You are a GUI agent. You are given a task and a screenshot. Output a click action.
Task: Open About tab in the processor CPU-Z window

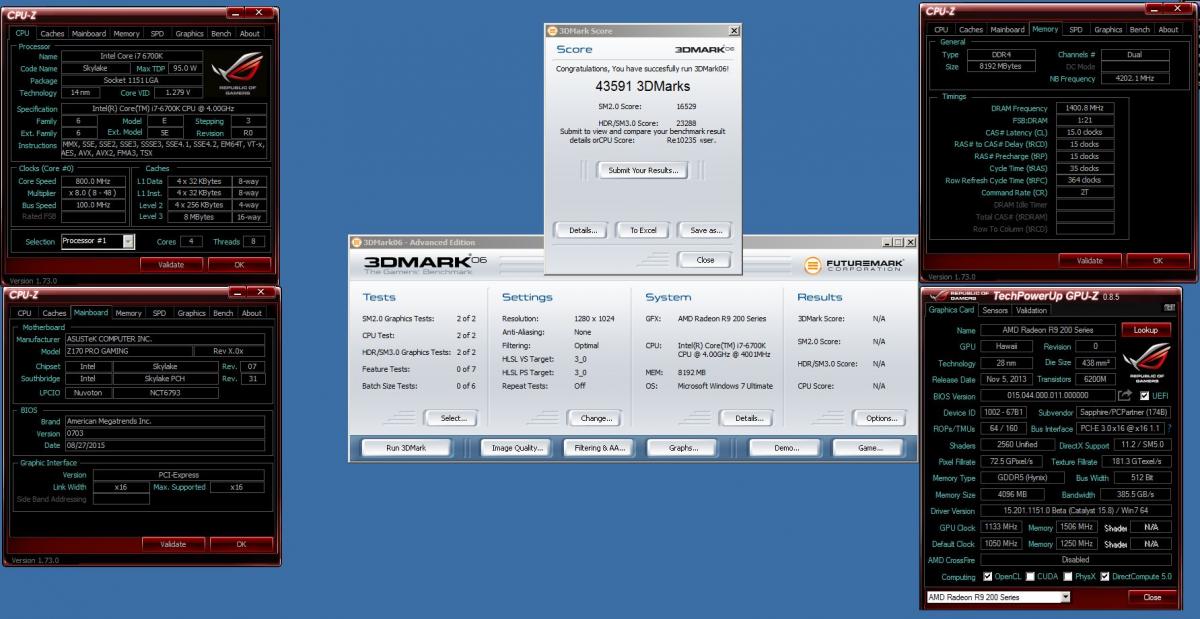click(250, 33)
